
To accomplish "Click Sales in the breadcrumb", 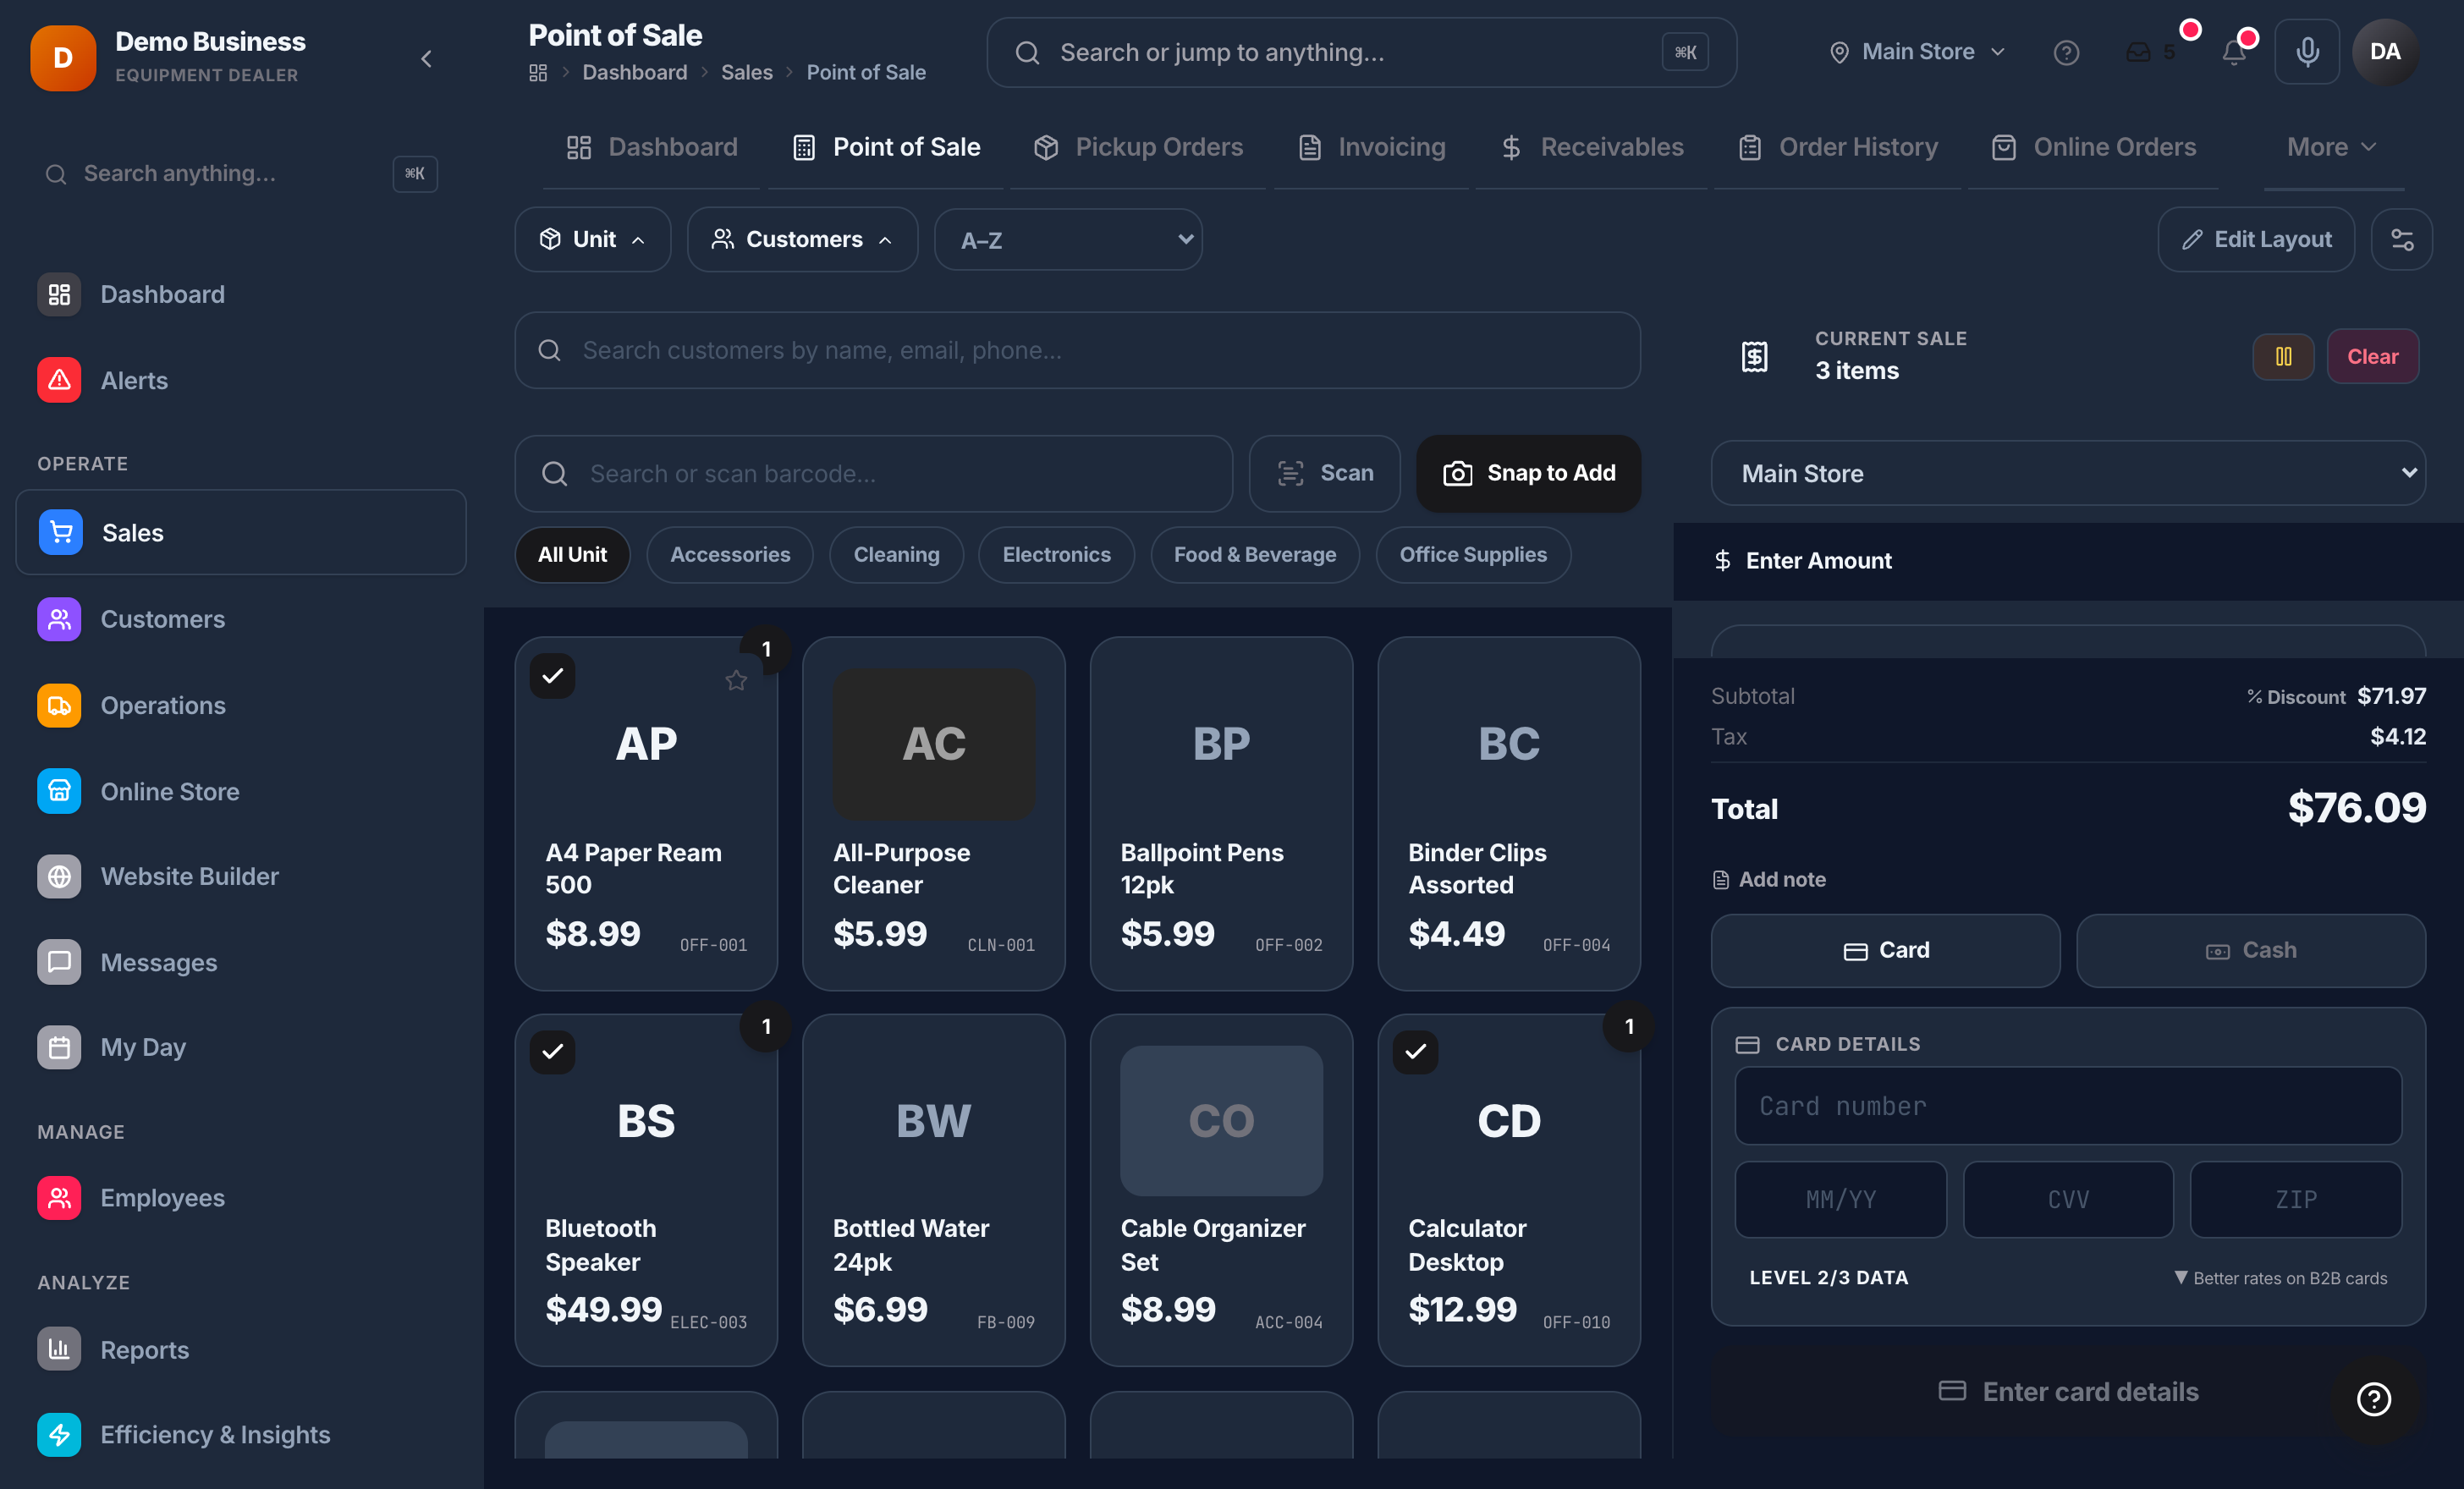I will 747,73.
